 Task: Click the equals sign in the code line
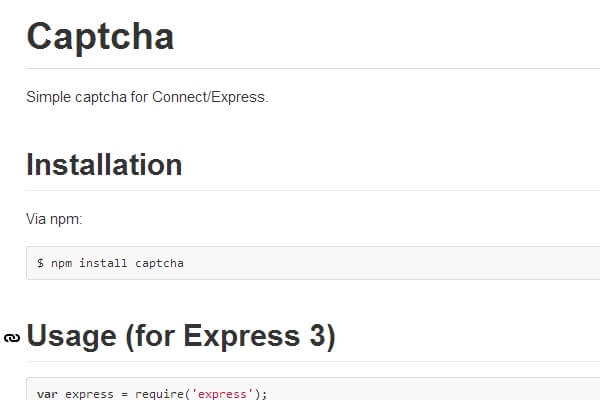(x=125, y=394)
